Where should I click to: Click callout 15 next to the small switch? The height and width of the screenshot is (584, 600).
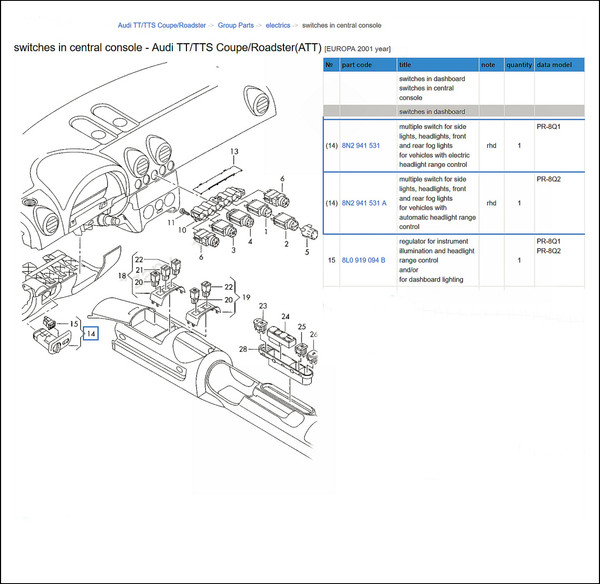point(73,324)
